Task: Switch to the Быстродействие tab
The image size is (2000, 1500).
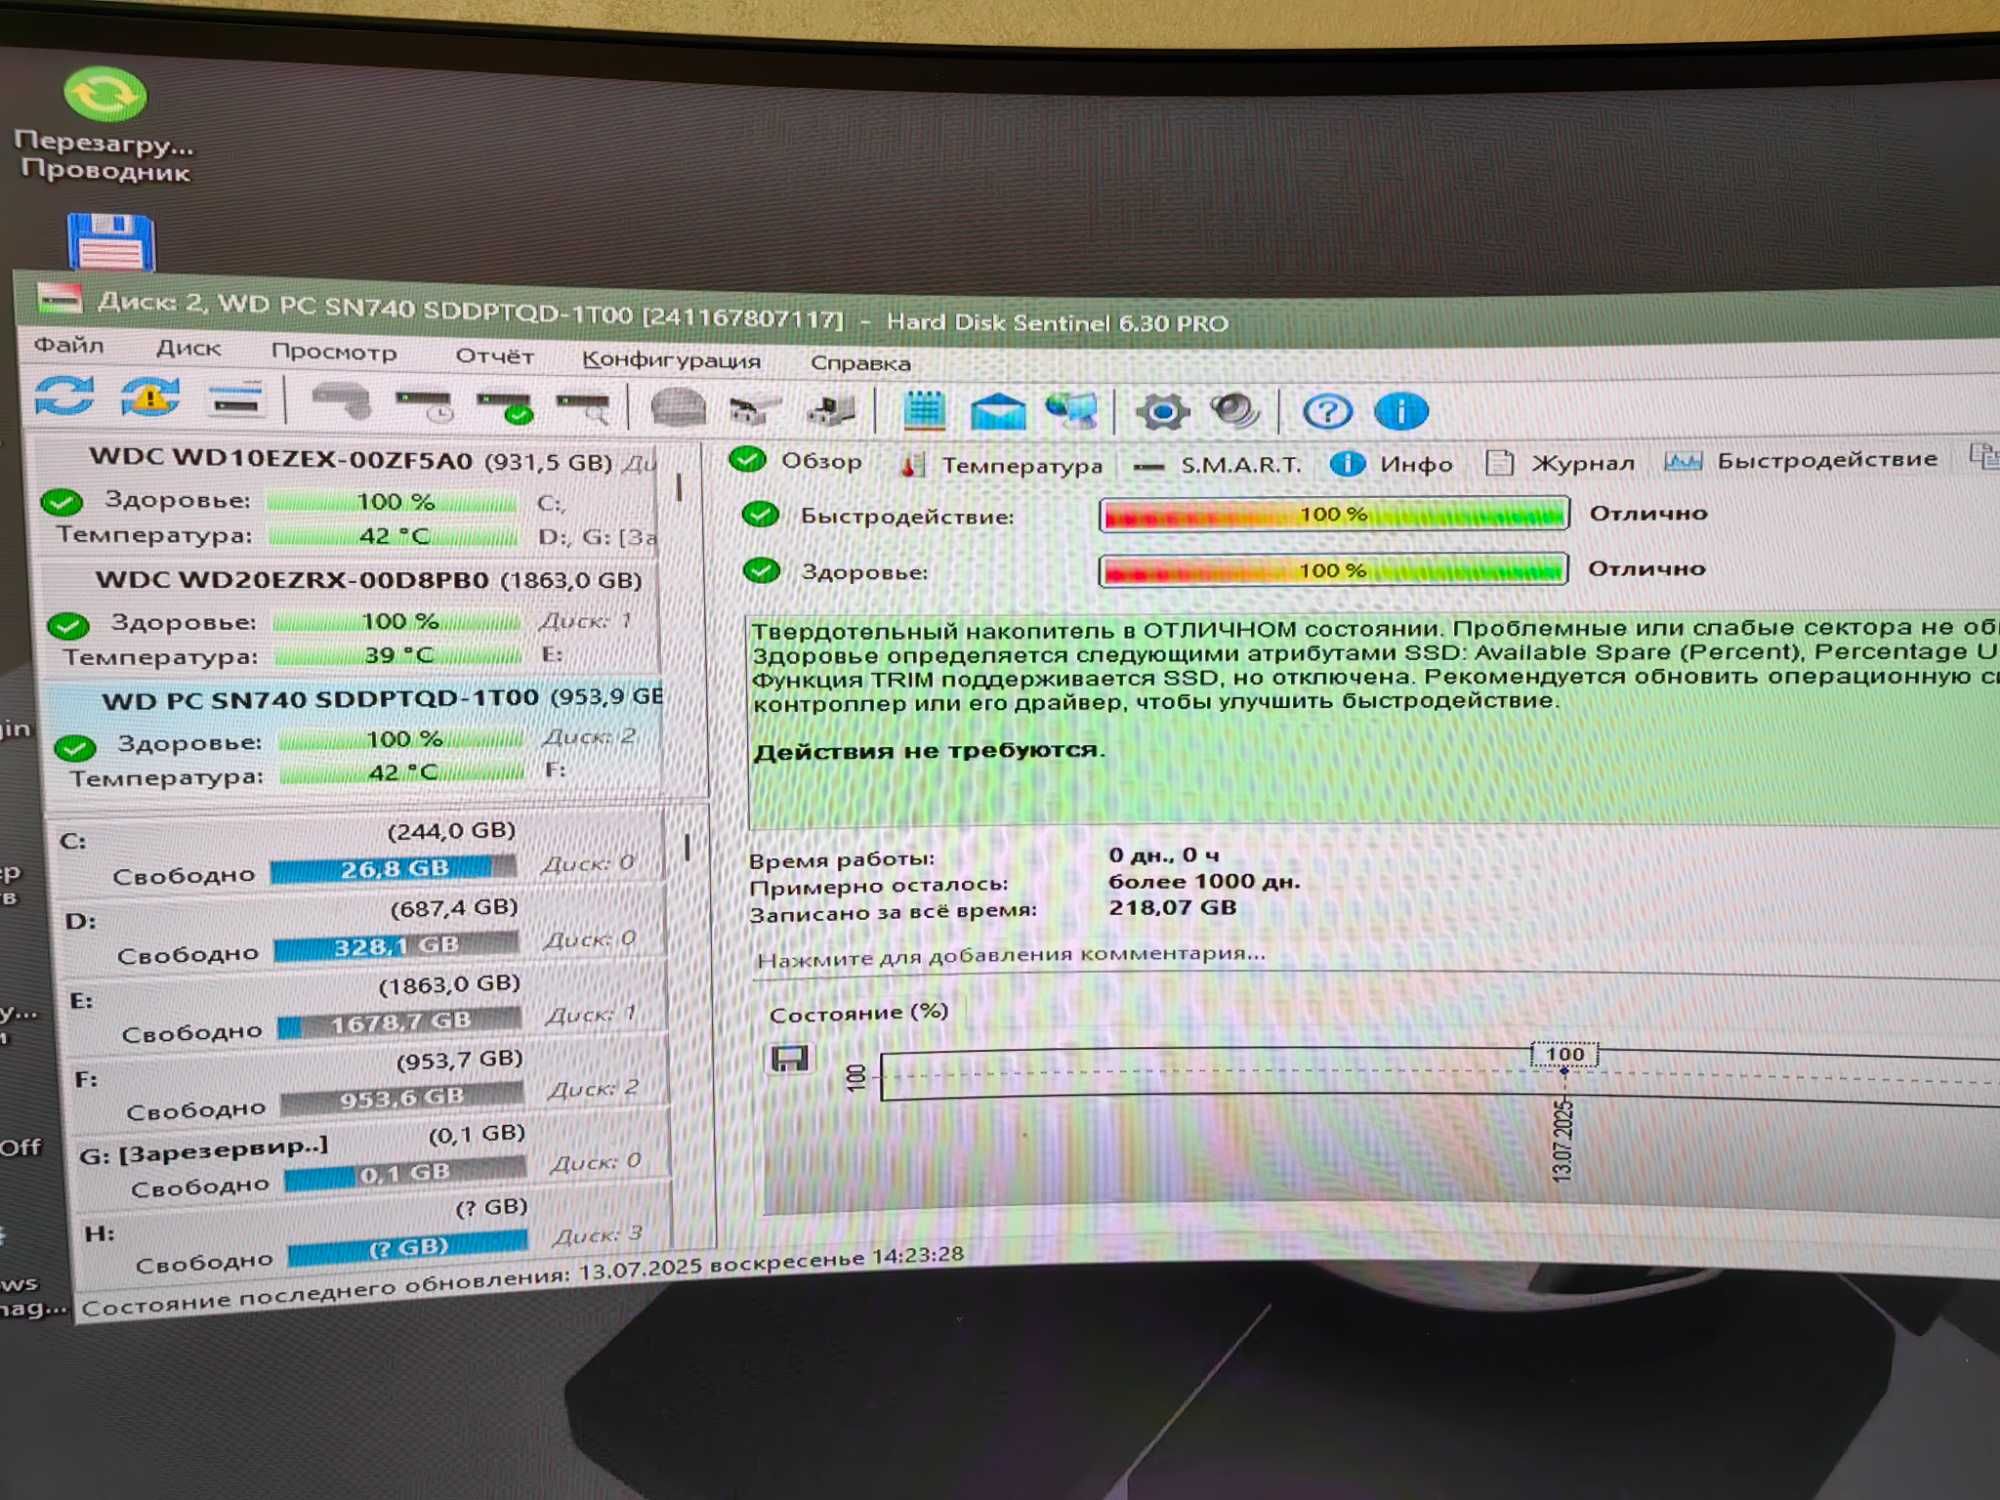Action: (x=1802, y=460)
